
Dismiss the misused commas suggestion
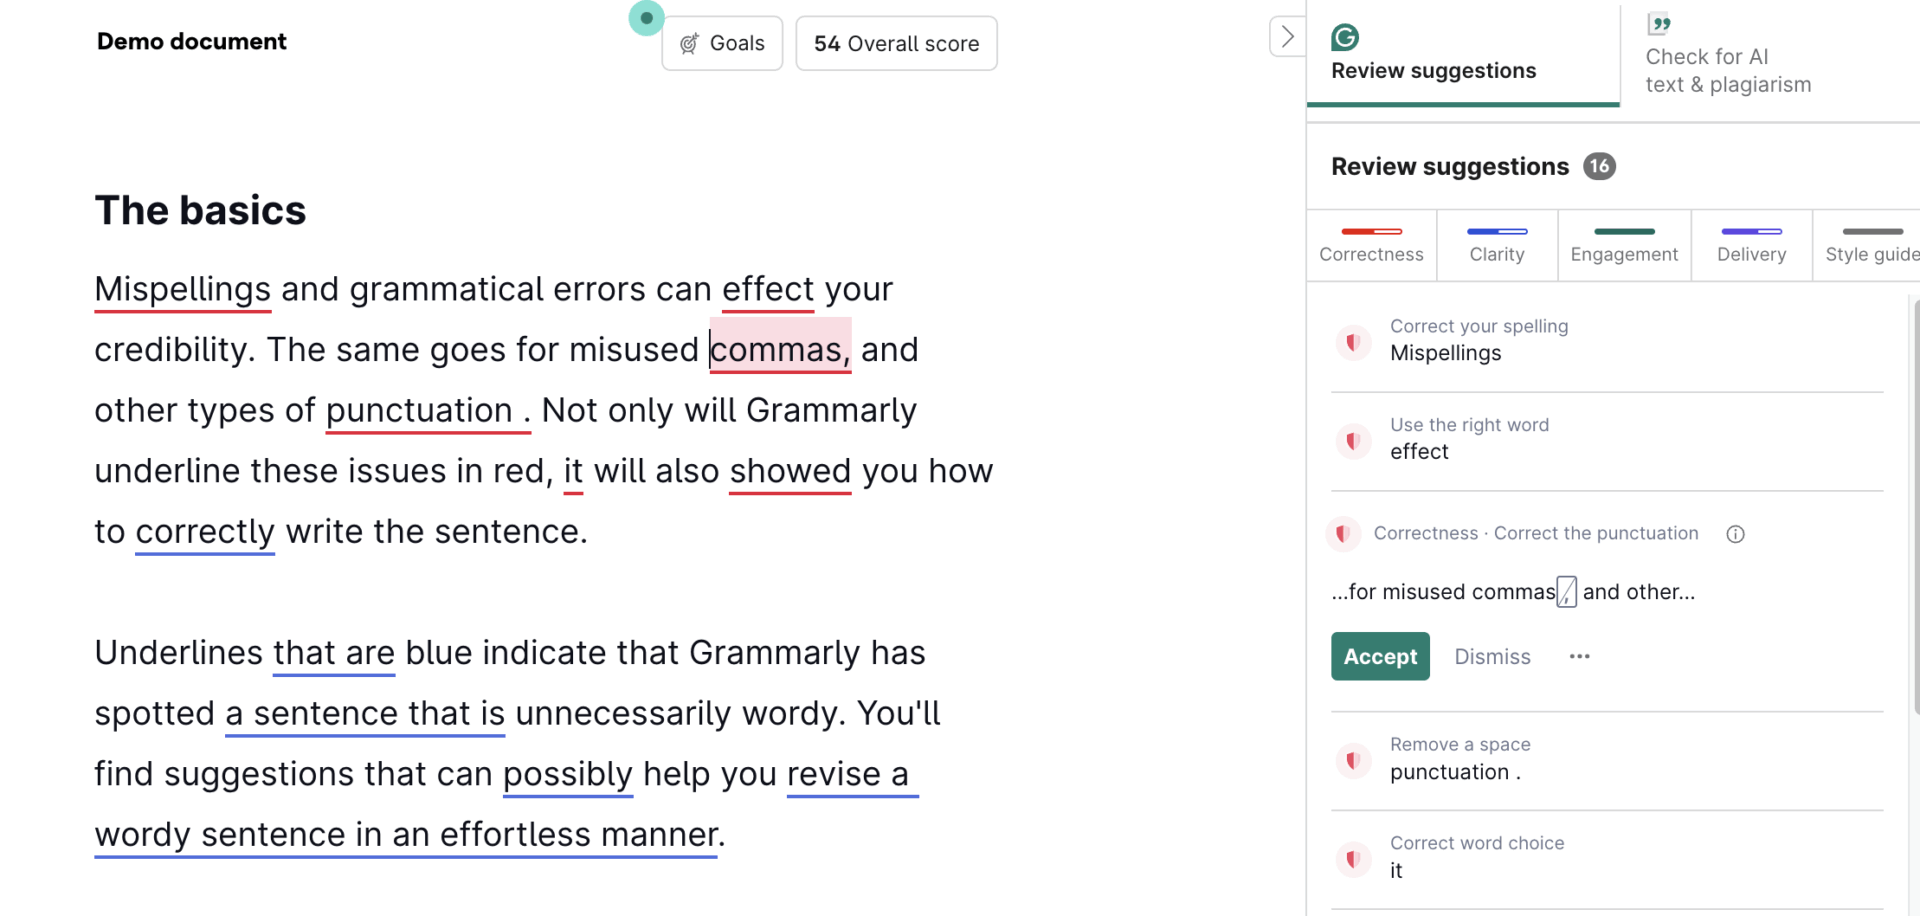tap(1492, 656)
